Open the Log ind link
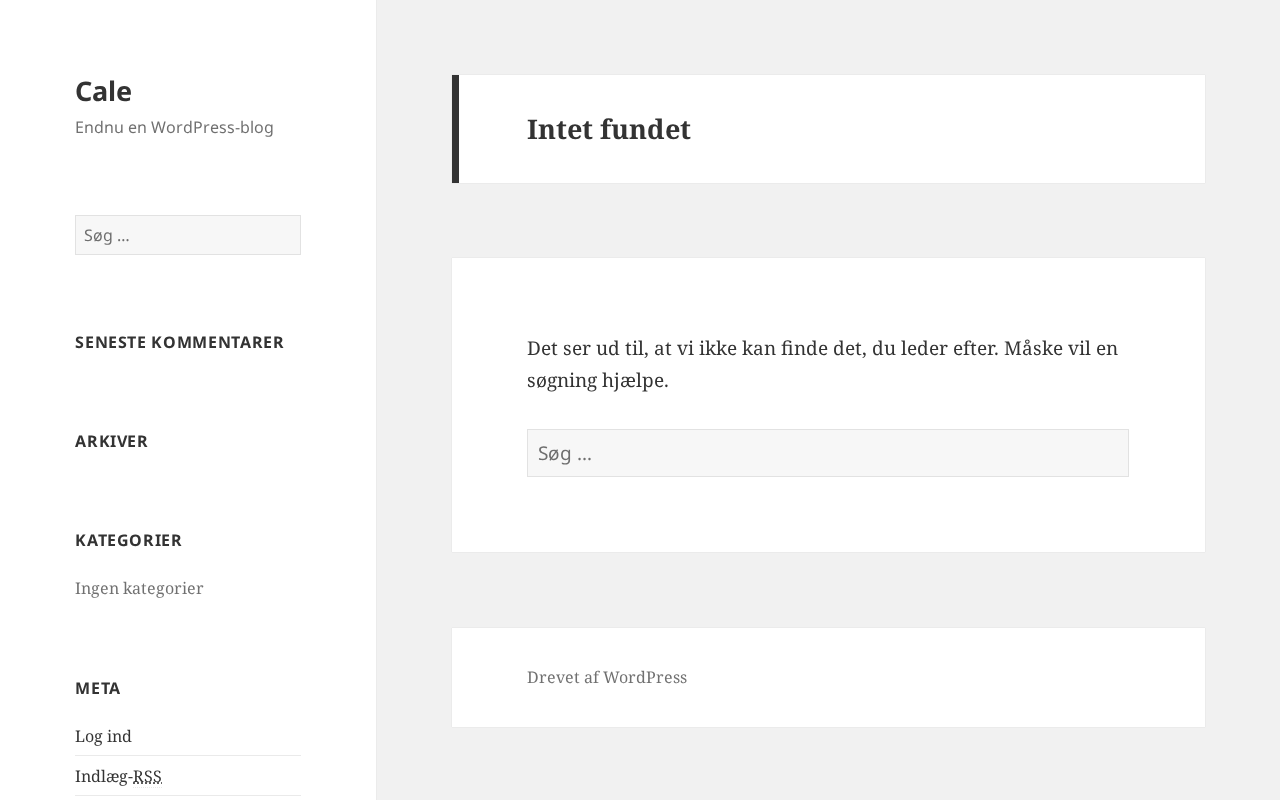 click(103, 736)
